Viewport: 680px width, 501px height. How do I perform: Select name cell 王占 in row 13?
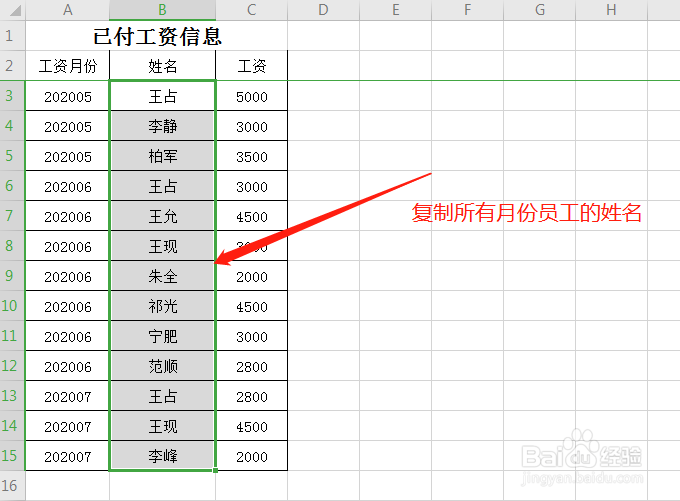click(162, 396)
